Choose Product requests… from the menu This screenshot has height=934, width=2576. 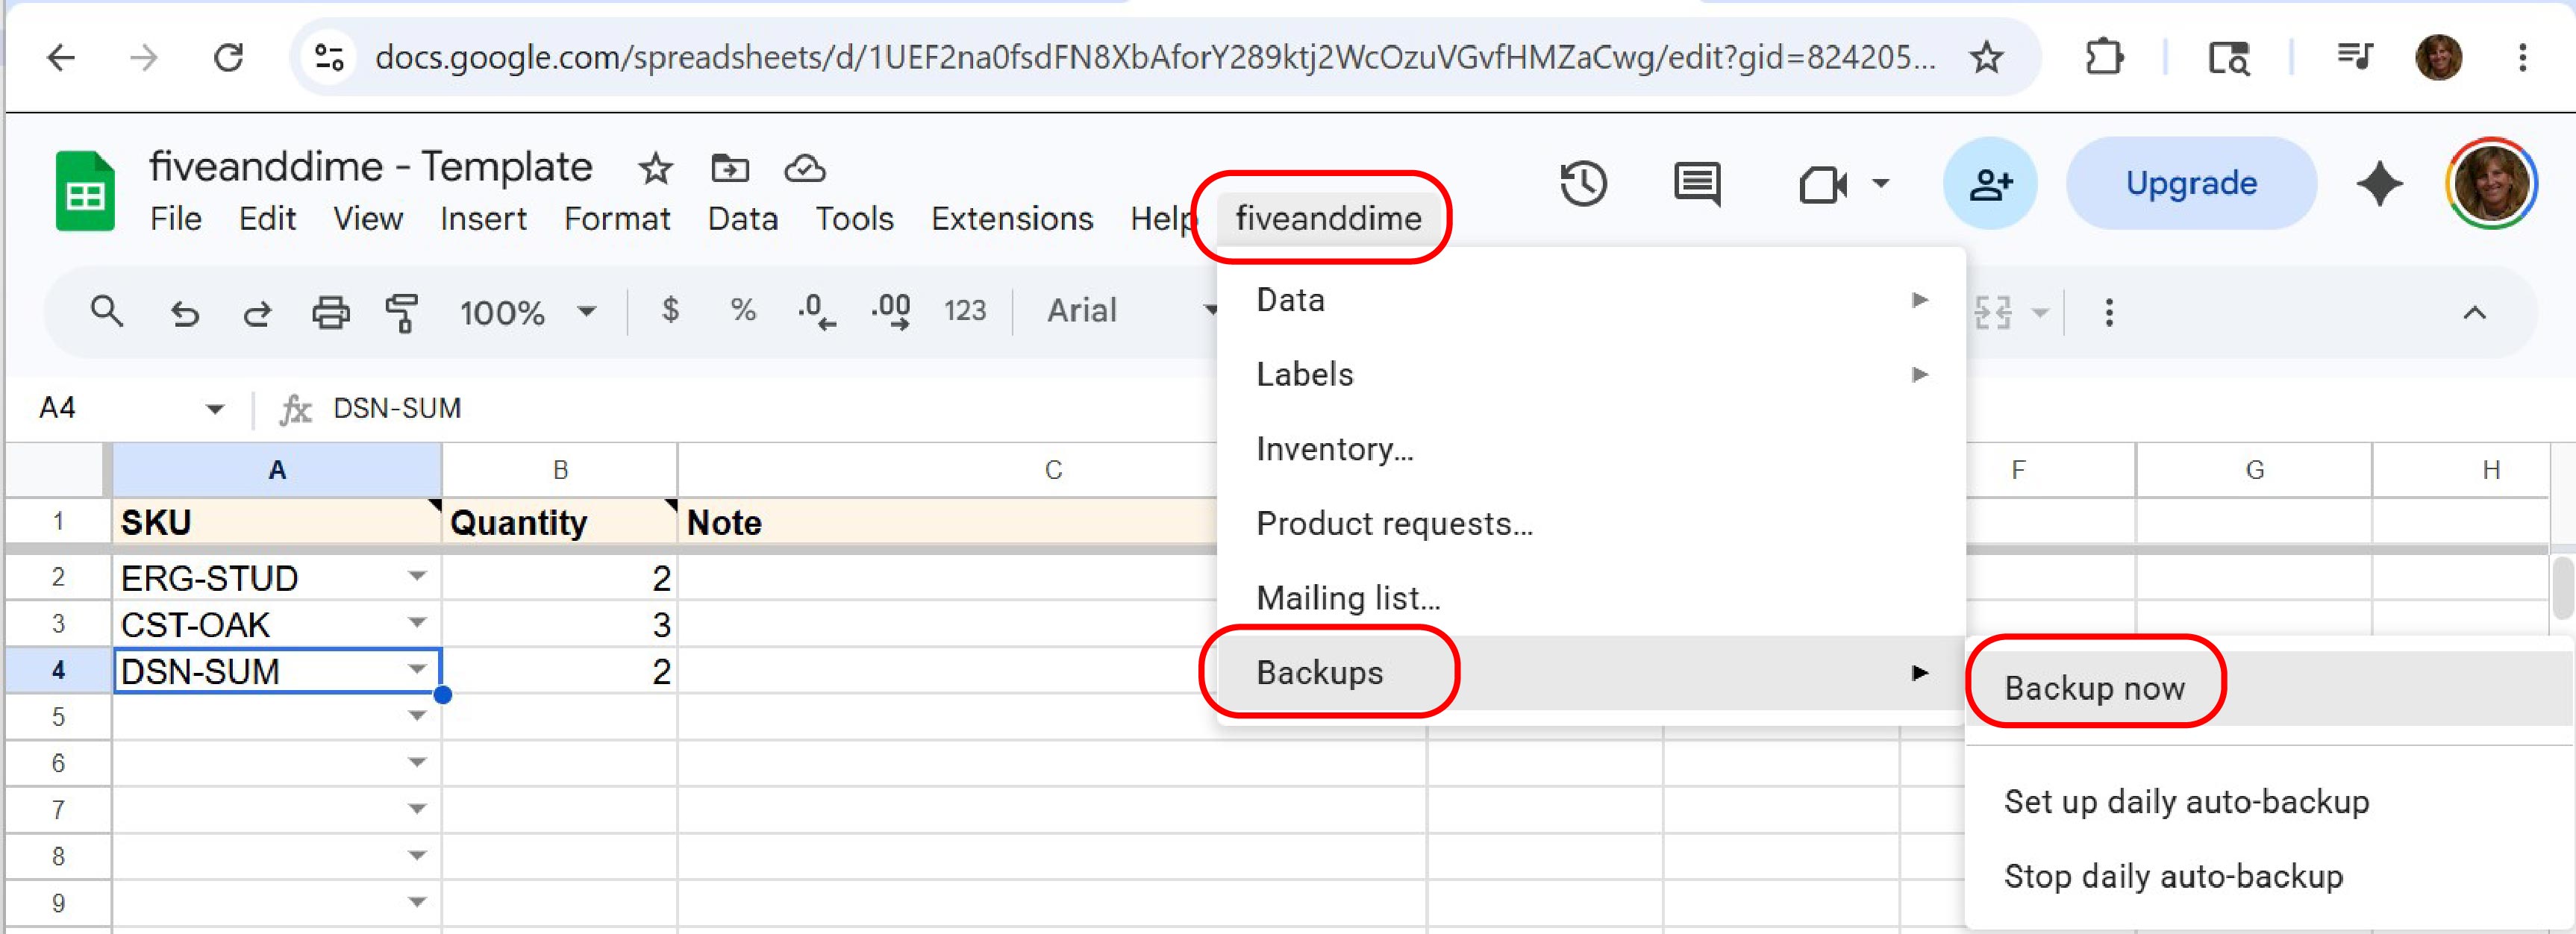click(1591, 524)
